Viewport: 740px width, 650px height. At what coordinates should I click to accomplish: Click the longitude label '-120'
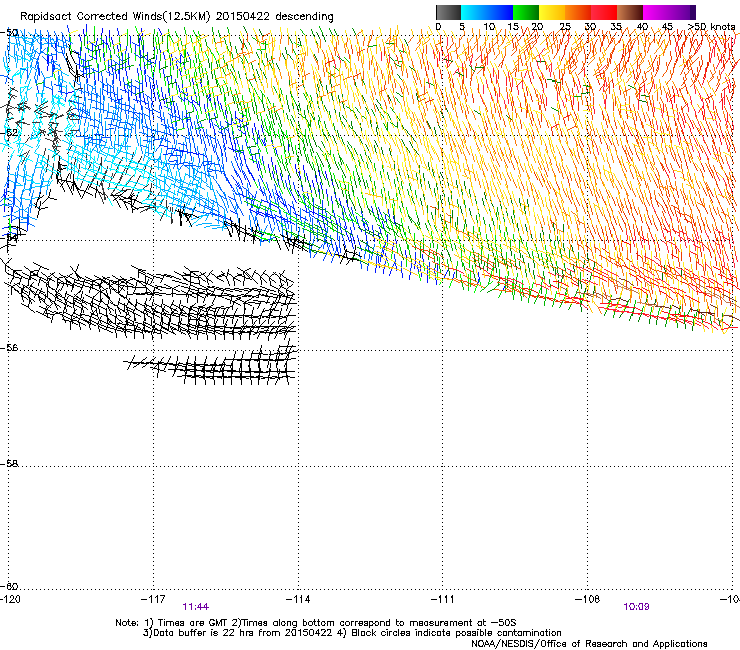(x=10, y=599)
